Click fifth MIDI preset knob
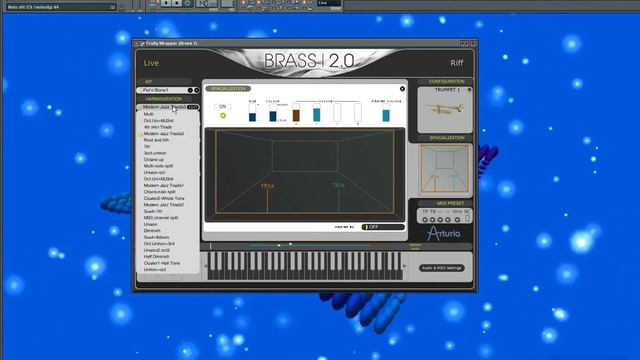 (457, 220)
